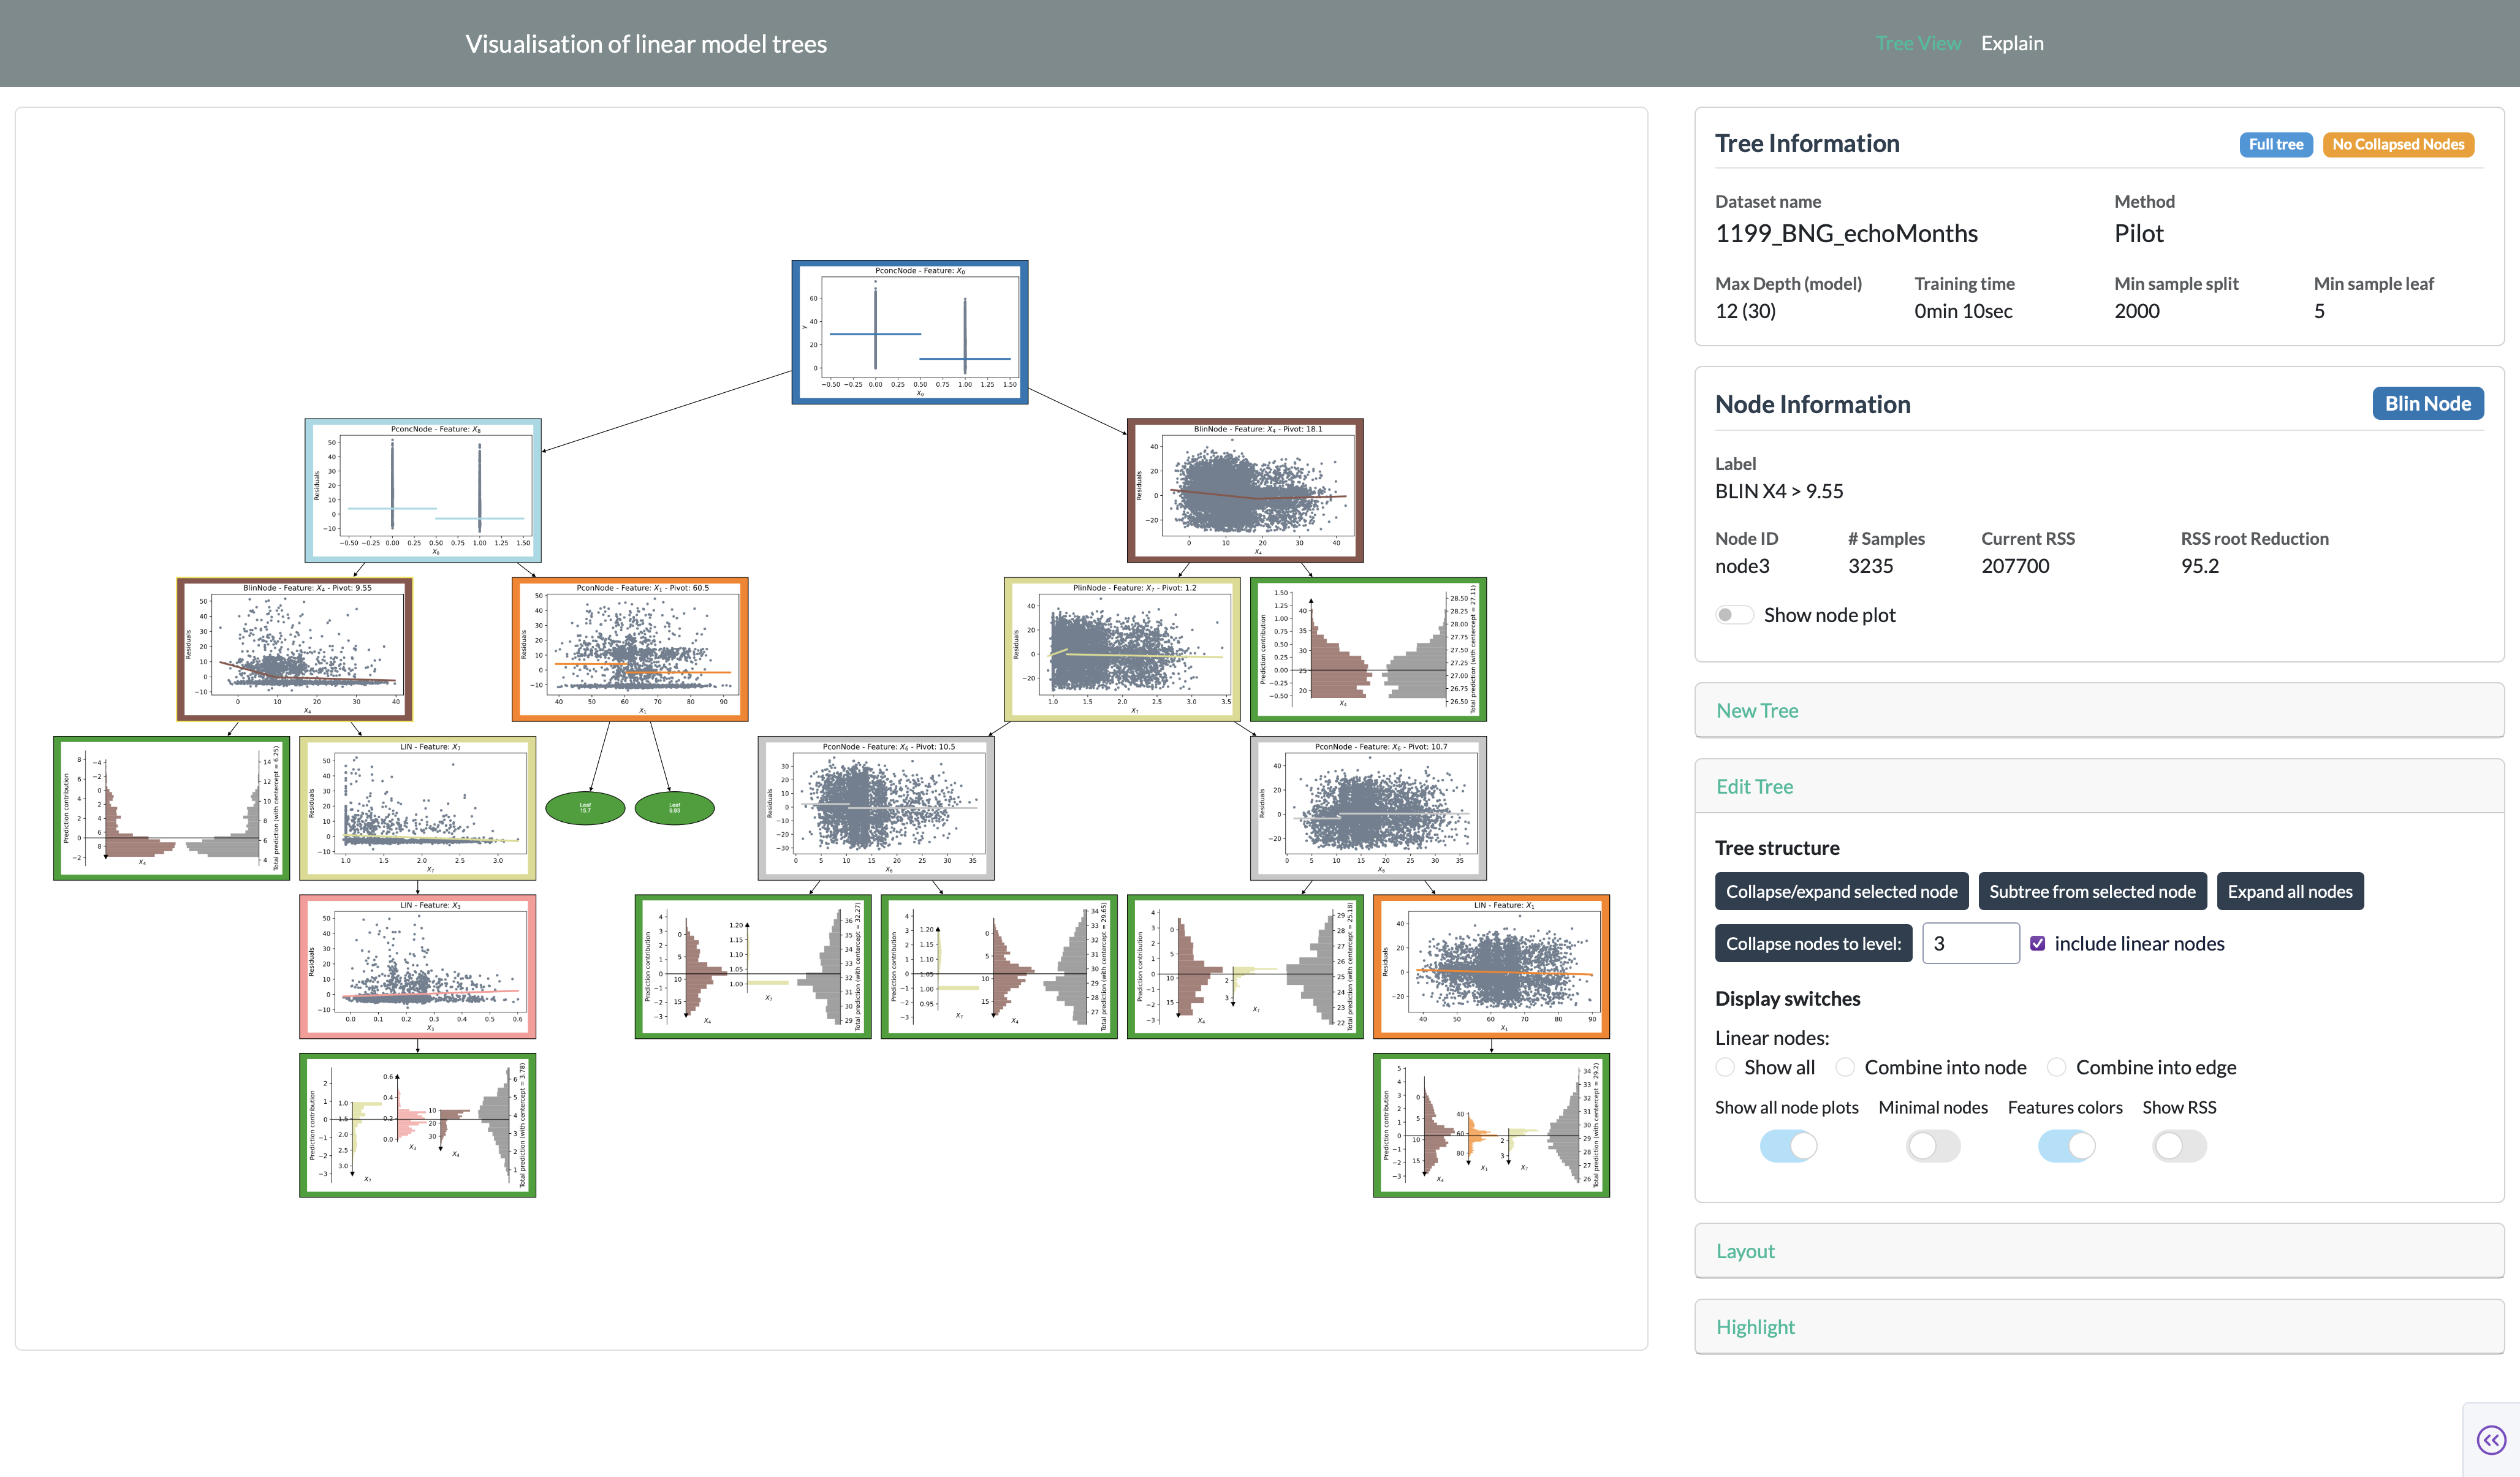Select the Show all radio button
The image size is (2520, 1477).
(1725, 1067)
